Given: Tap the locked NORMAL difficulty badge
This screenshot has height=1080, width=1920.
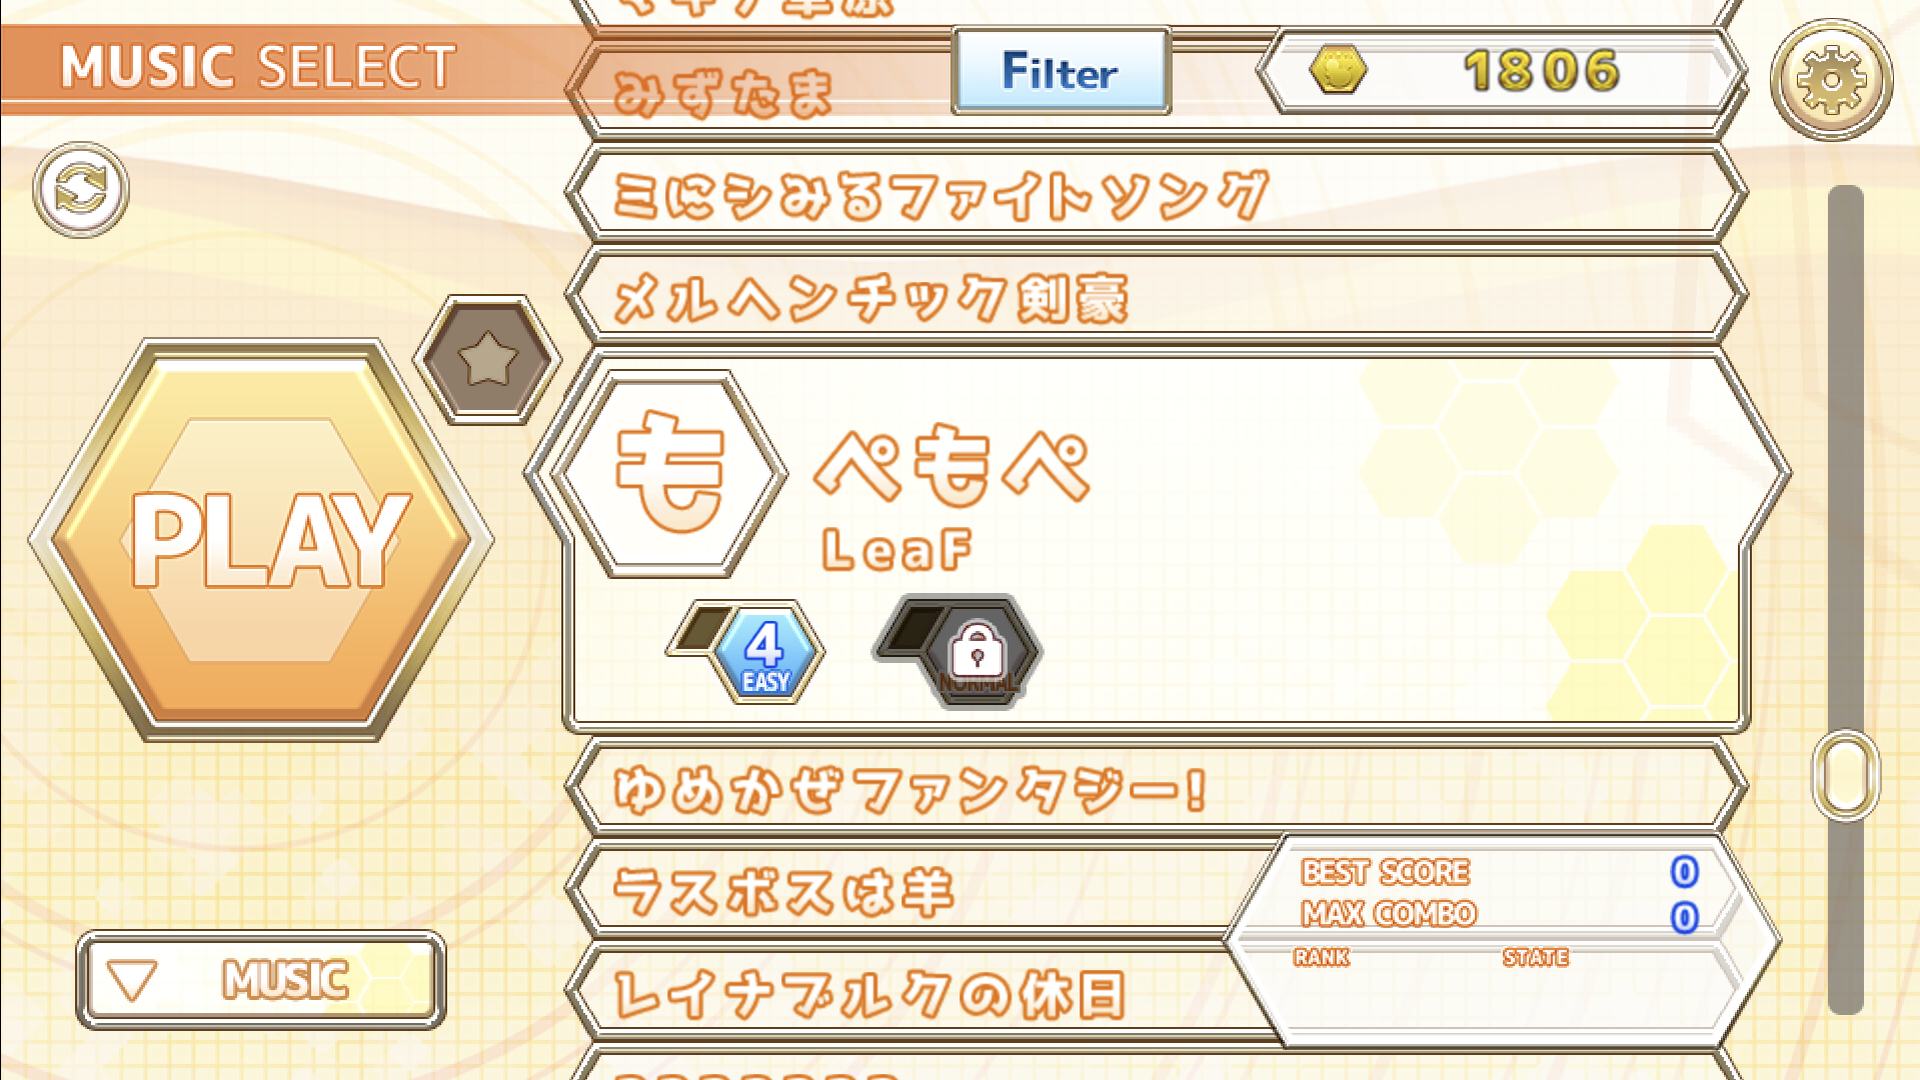Looking at the screenshot, I should (976, 654).
